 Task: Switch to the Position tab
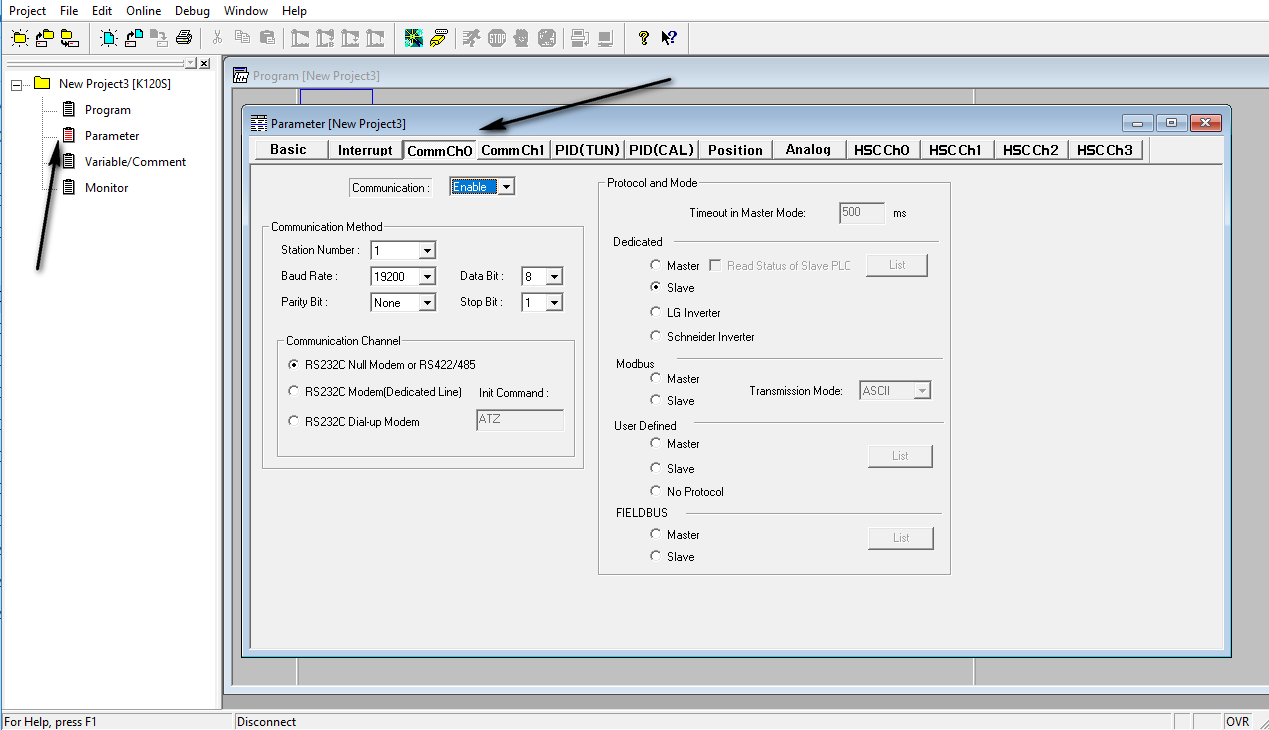point(735,150)
